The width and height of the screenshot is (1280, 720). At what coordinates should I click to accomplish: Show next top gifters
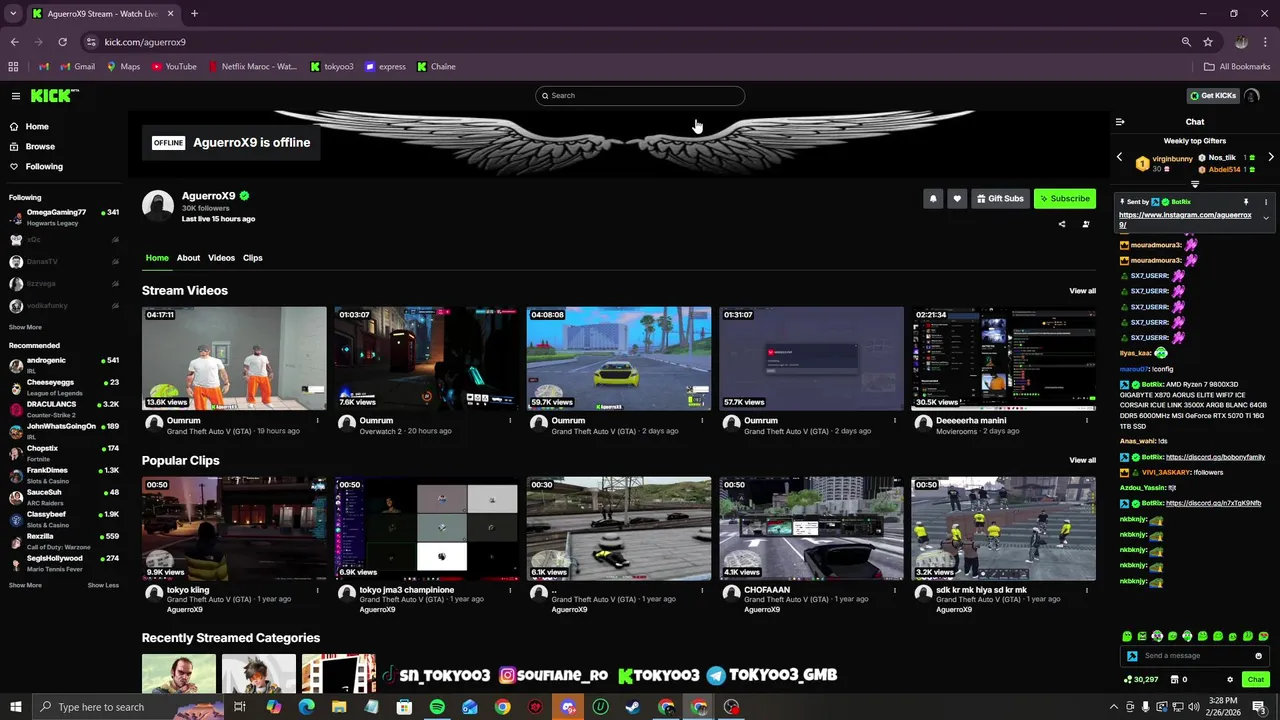(x=1271, y=157)
